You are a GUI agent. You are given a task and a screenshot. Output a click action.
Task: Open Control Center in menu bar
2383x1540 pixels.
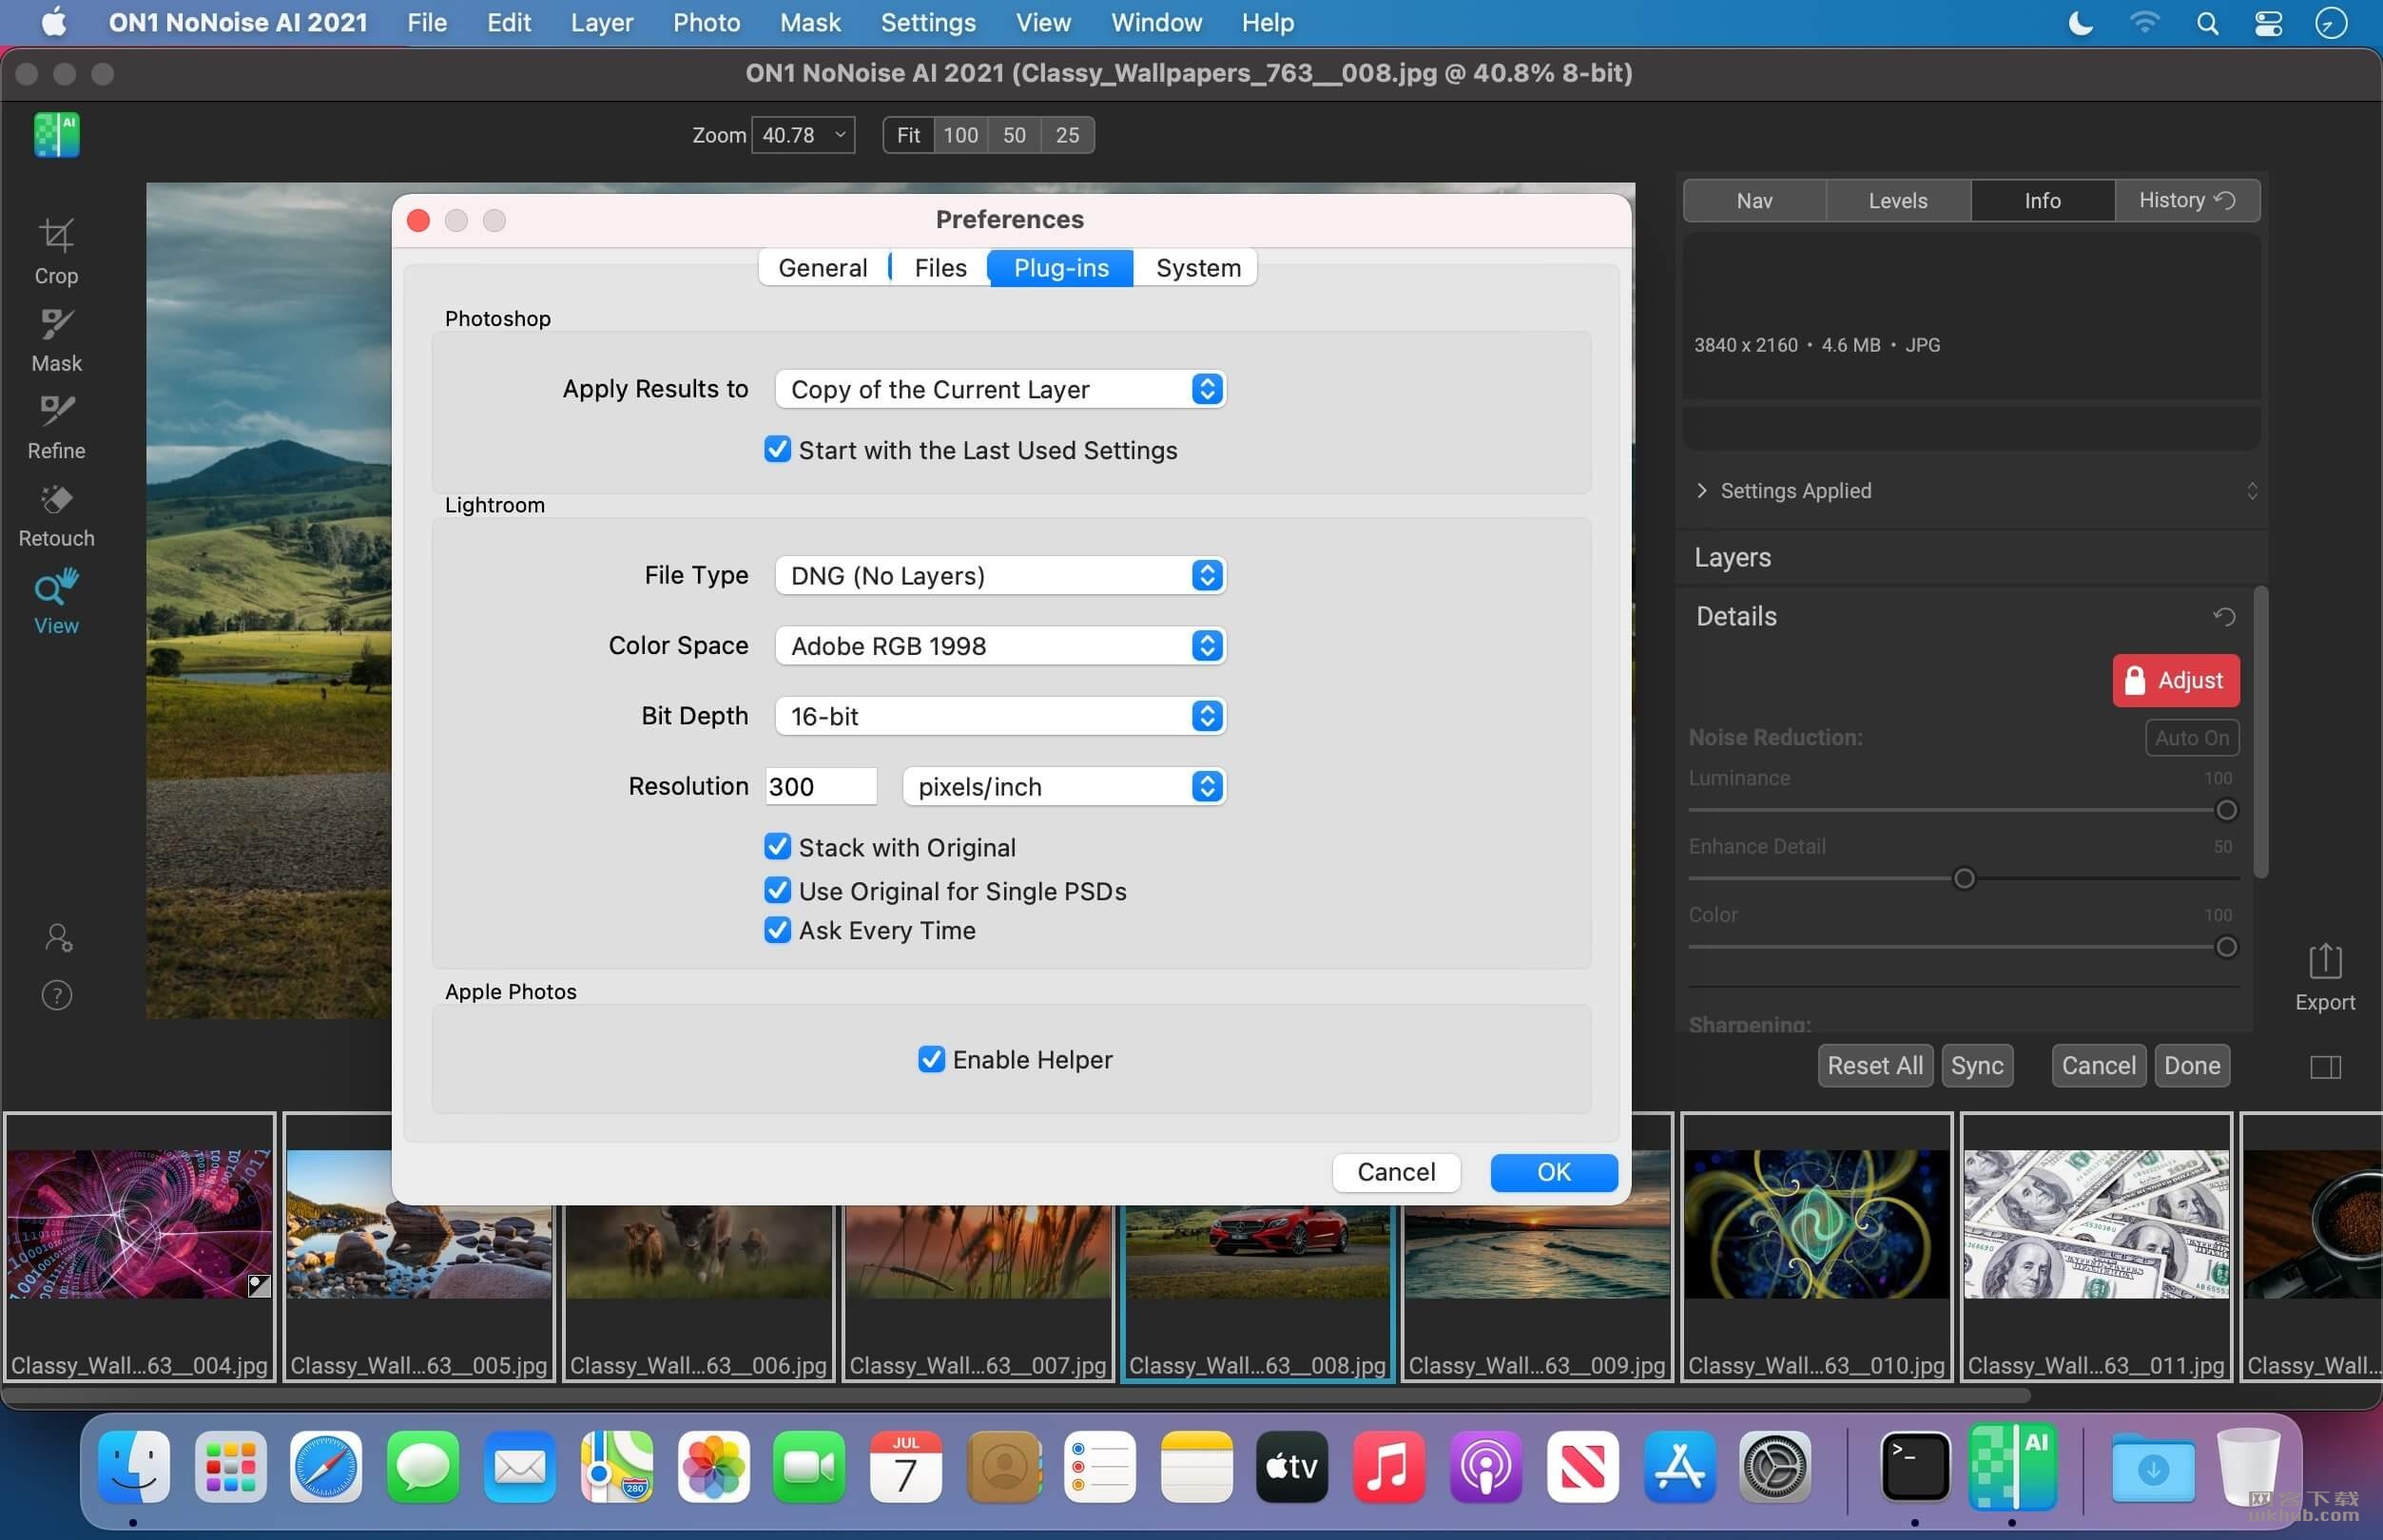2267,22
